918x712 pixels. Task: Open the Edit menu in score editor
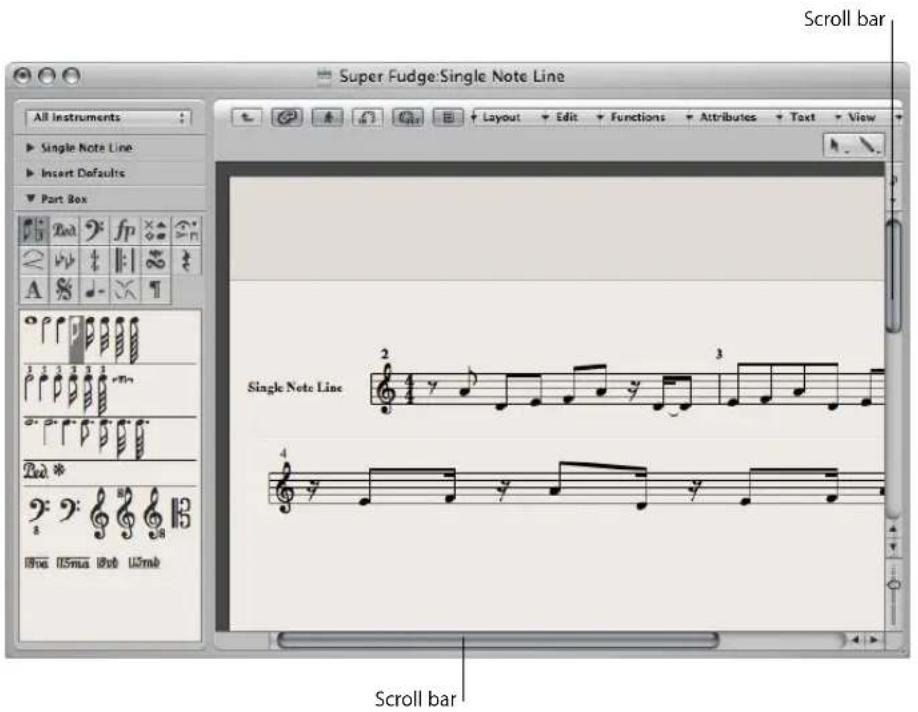560,117
